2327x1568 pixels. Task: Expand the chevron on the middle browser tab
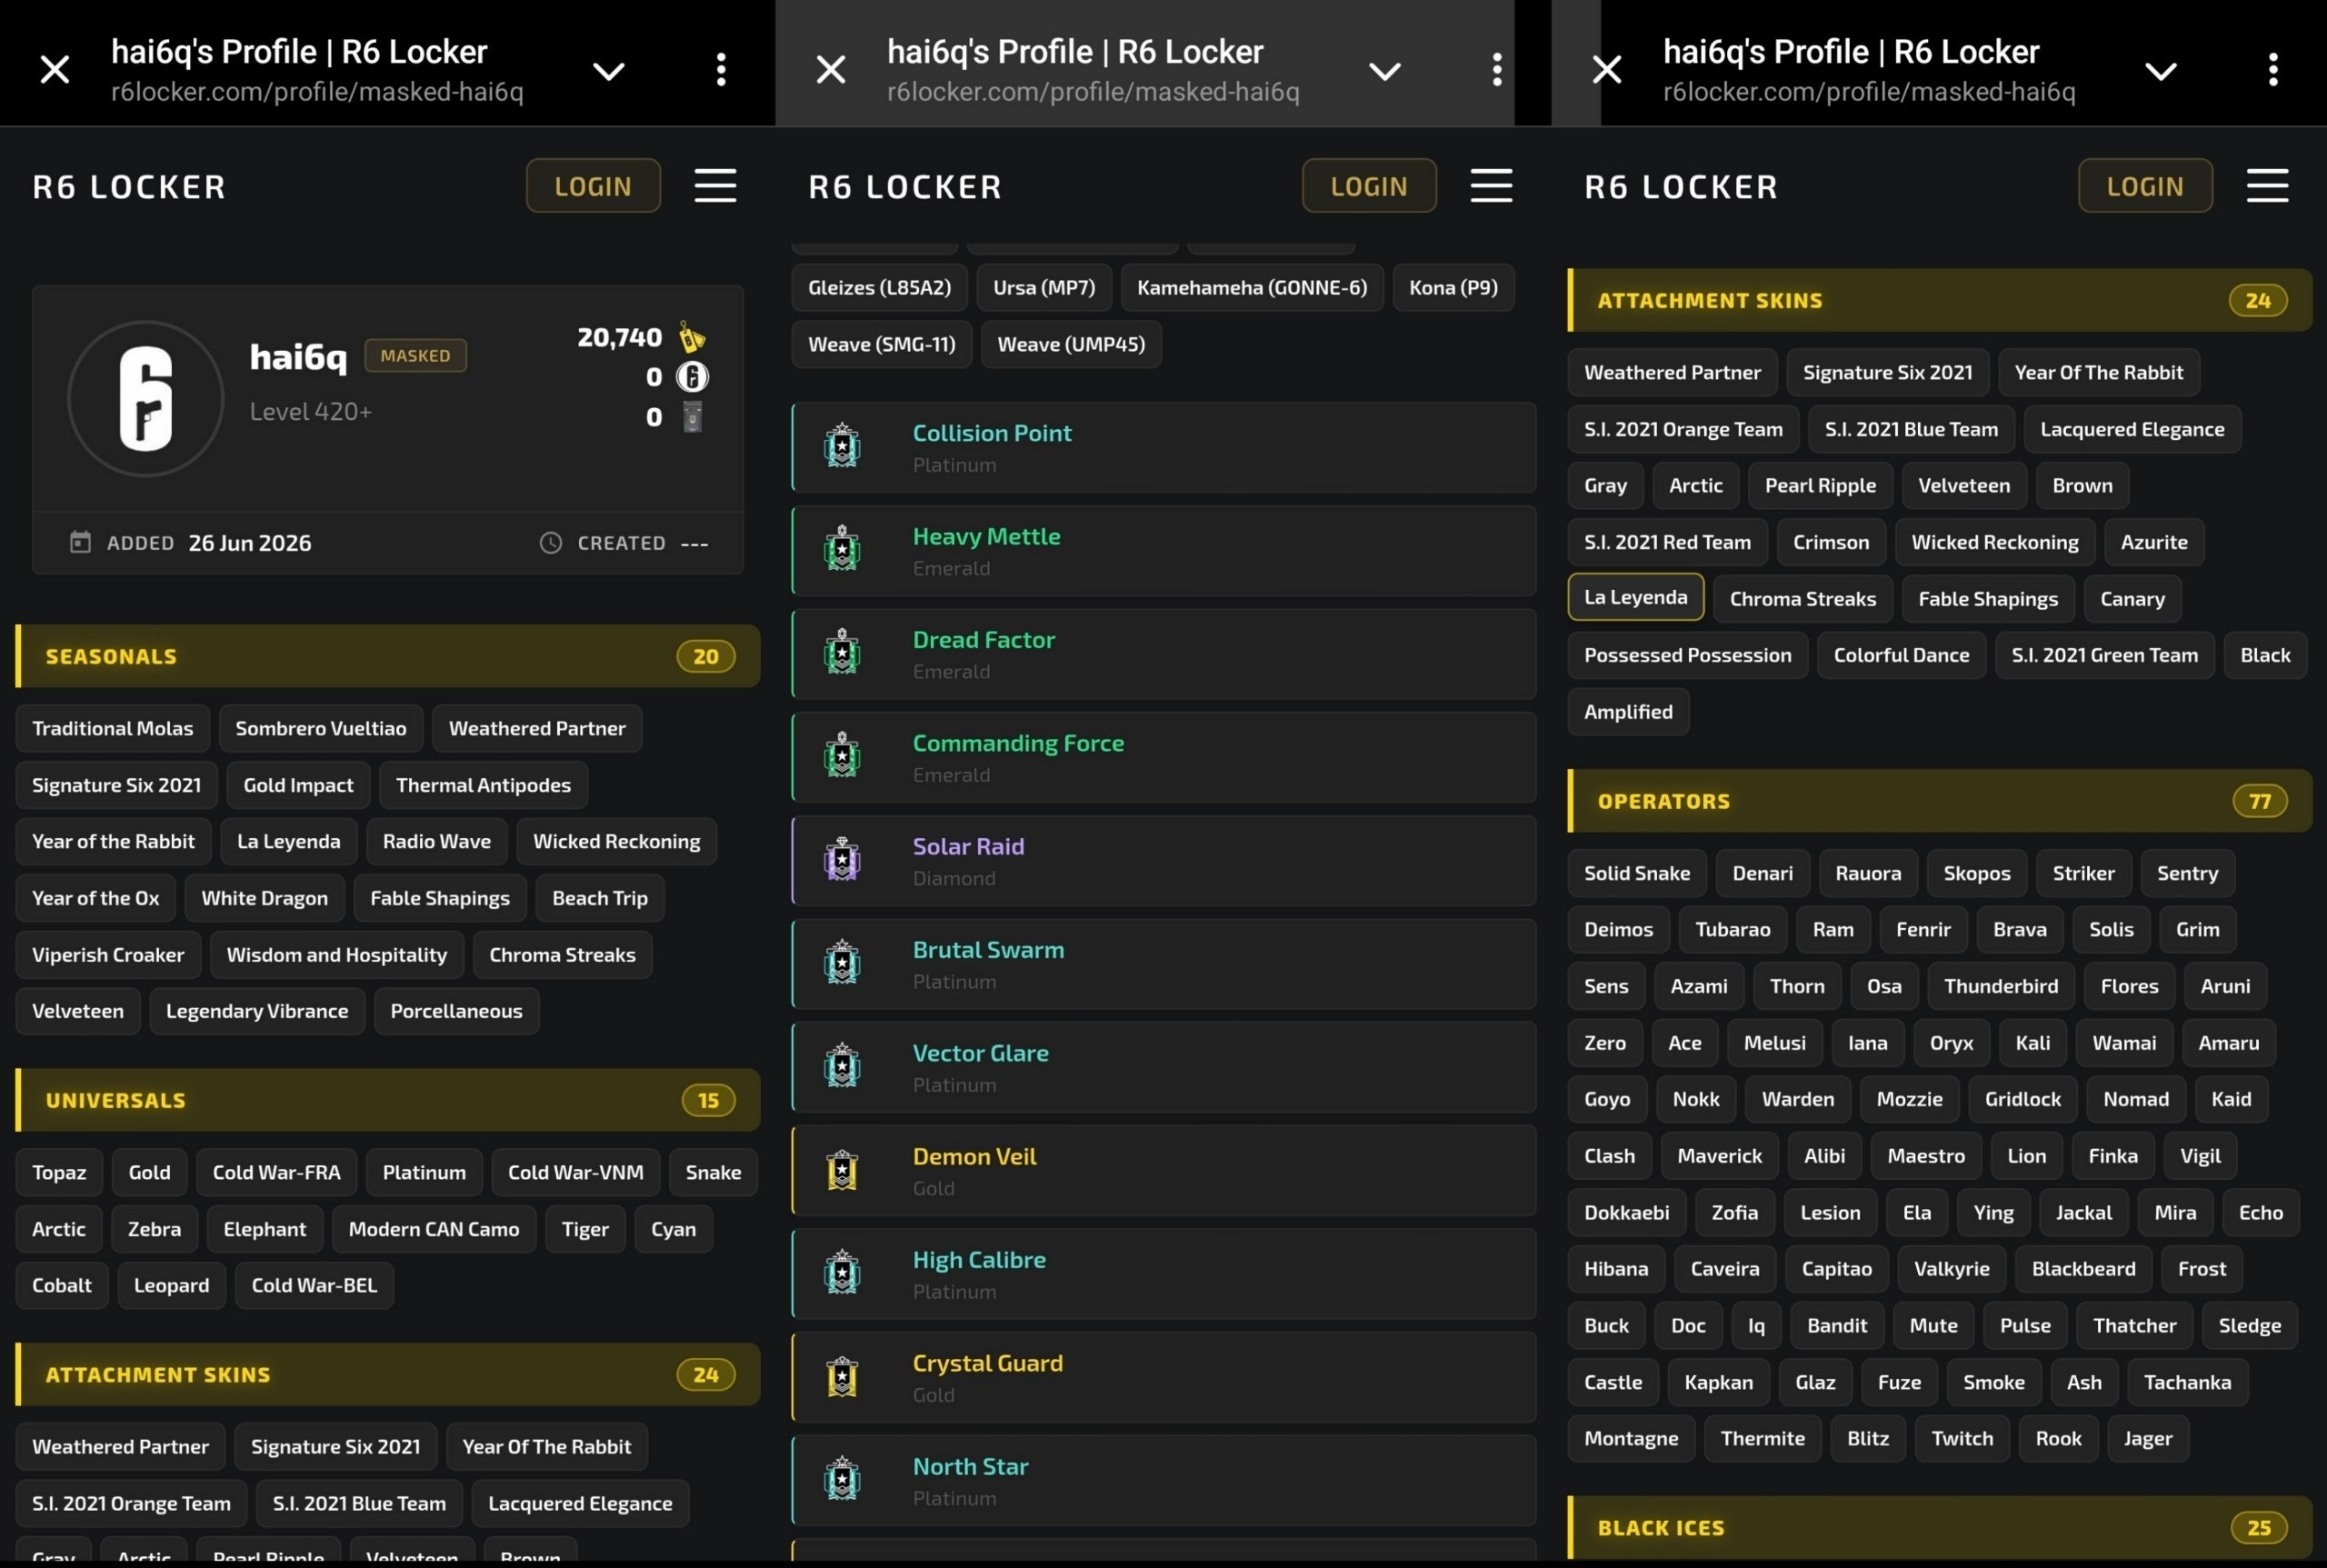[x=1384, y=71]
